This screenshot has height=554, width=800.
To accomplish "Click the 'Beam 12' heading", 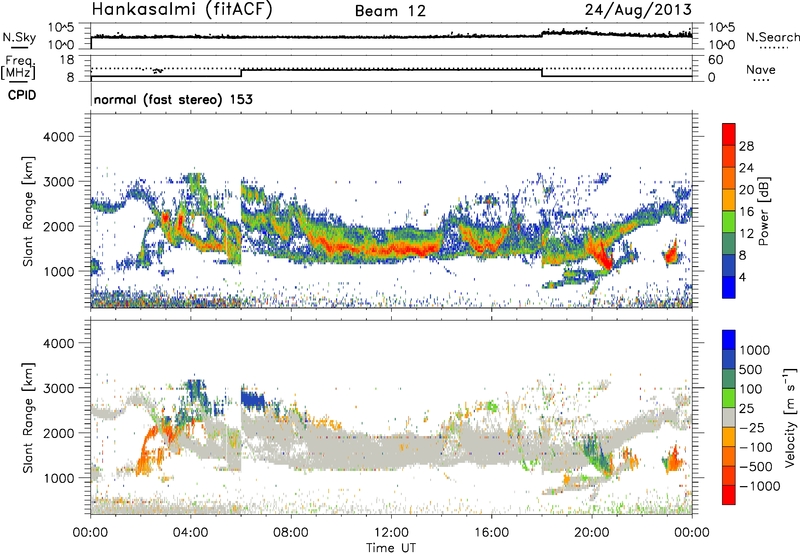I will (x=390, y=11).
